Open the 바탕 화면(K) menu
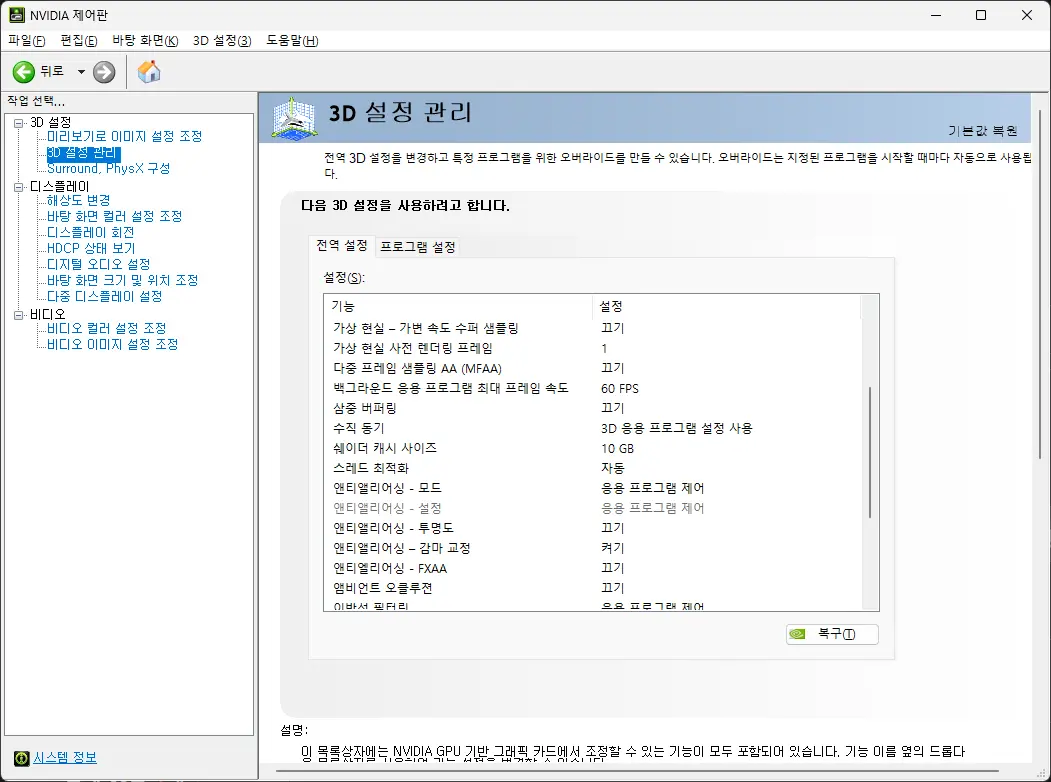This screenshot has height=782, width=1051. pyautogui.click(x=145, y=41)
